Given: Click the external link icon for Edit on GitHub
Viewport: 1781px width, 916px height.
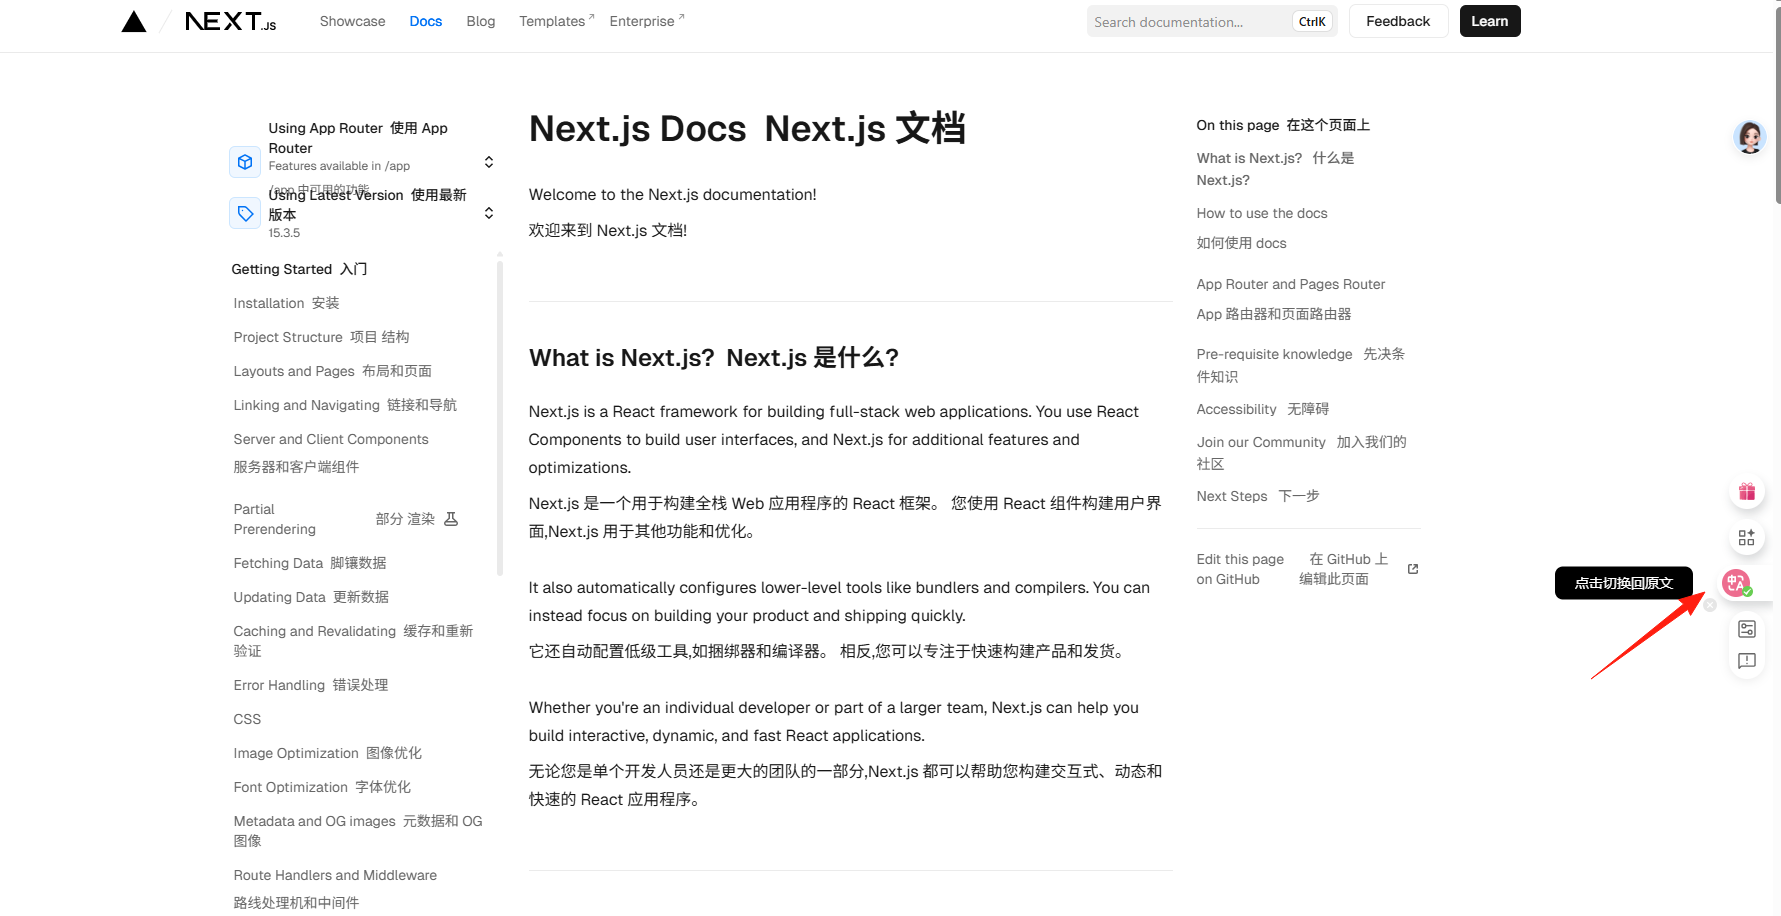Looking at the screenshot, I should 1413,569.
